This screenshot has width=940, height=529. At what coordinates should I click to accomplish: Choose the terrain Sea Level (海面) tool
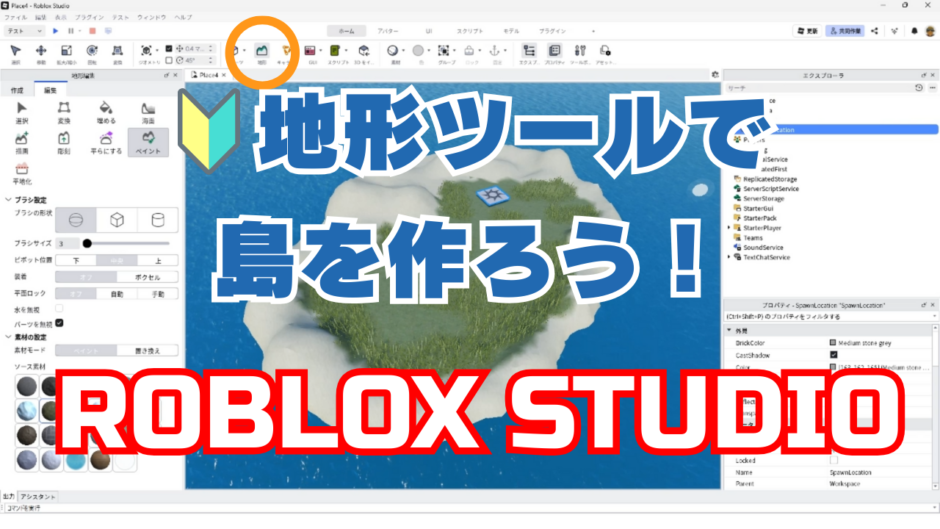[x=148, y=112]
